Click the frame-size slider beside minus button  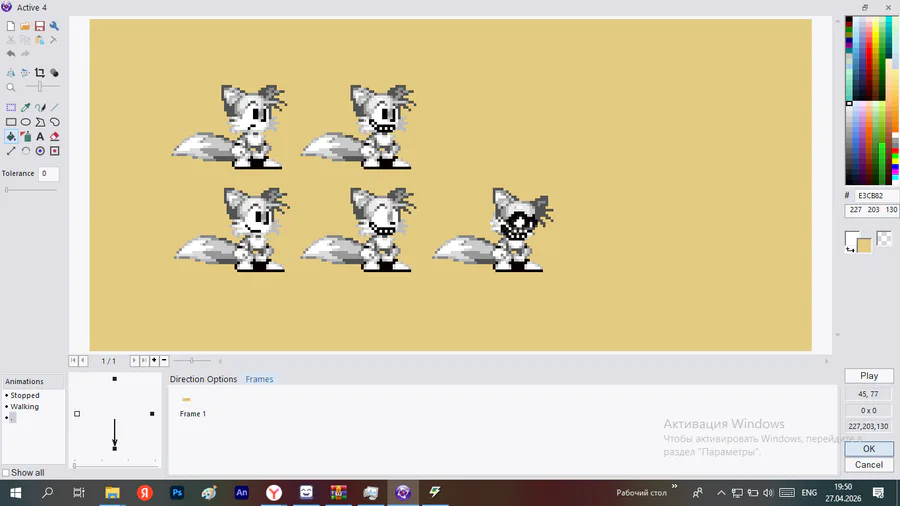192,361
